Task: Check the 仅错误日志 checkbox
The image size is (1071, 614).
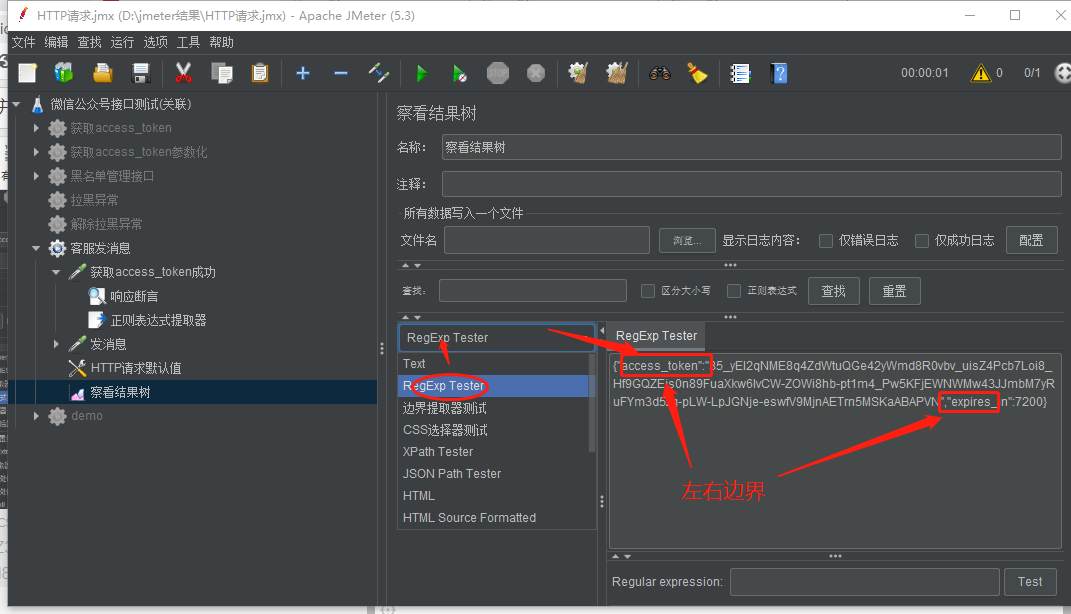Action: 826,240
